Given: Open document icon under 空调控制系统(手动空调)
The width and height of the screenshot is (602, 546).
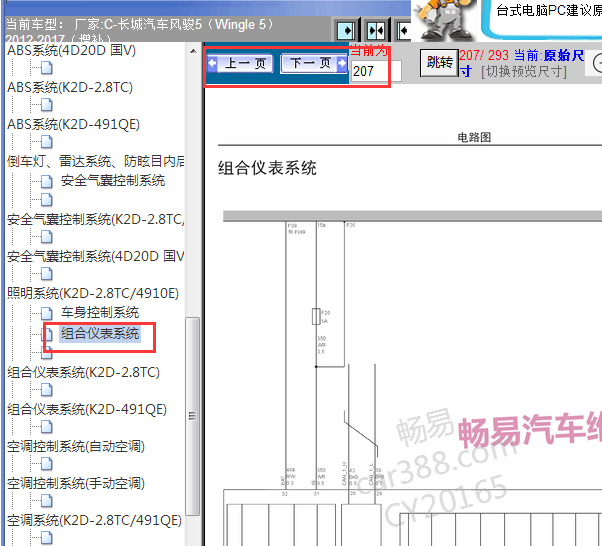Looking at the screenshot, I should (x=47, y=501).
